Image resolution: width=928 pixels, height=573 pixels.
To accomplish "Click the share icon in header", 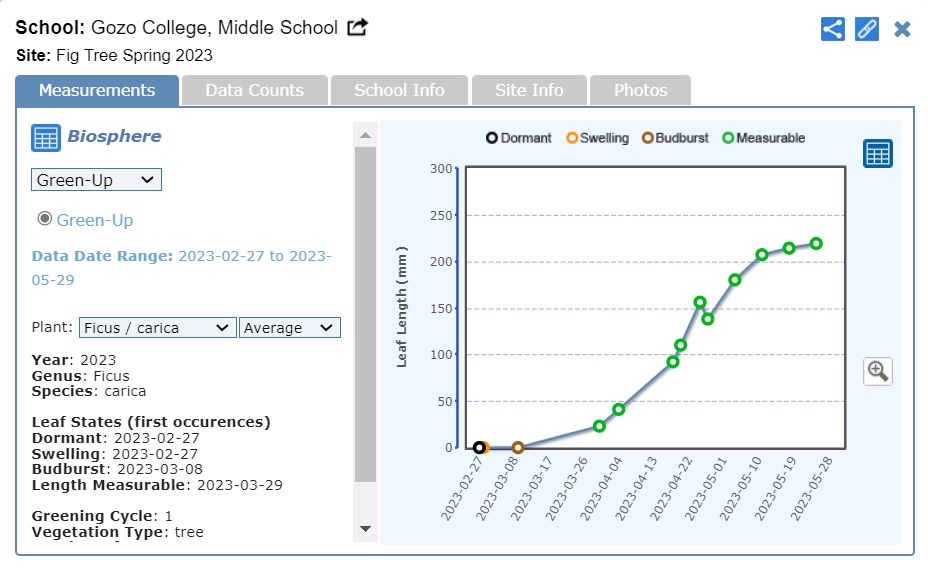I will [833, 29].
